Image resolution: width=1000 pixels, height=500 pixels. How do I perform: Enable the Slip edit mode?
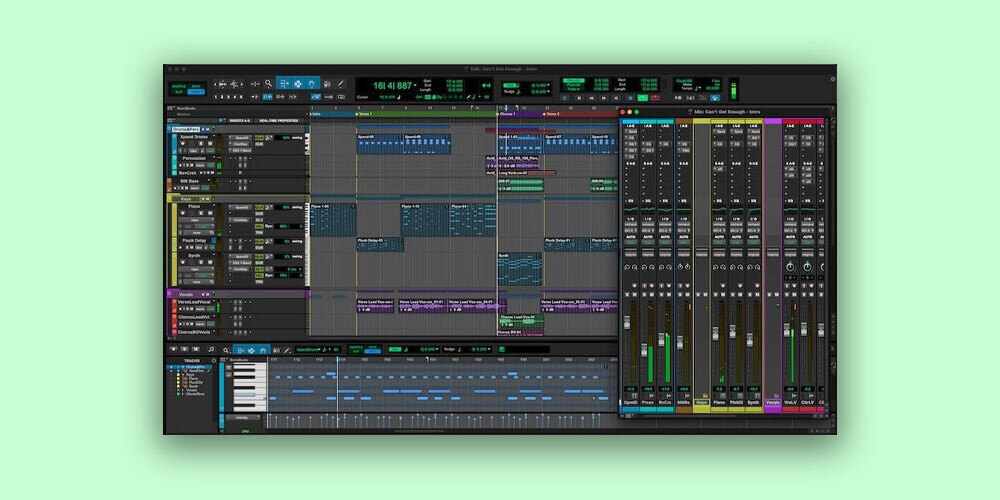[198, 84]
